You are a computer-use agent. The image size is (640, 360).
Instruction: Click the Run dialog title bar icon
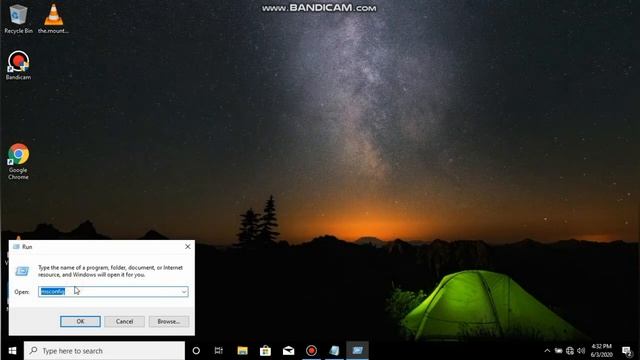click(16, 247)
